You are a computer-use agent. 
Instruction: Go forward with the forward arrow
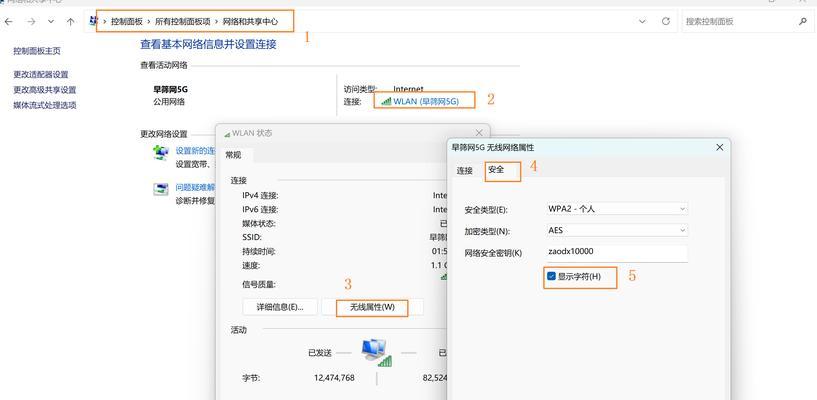tap(31, 22)
